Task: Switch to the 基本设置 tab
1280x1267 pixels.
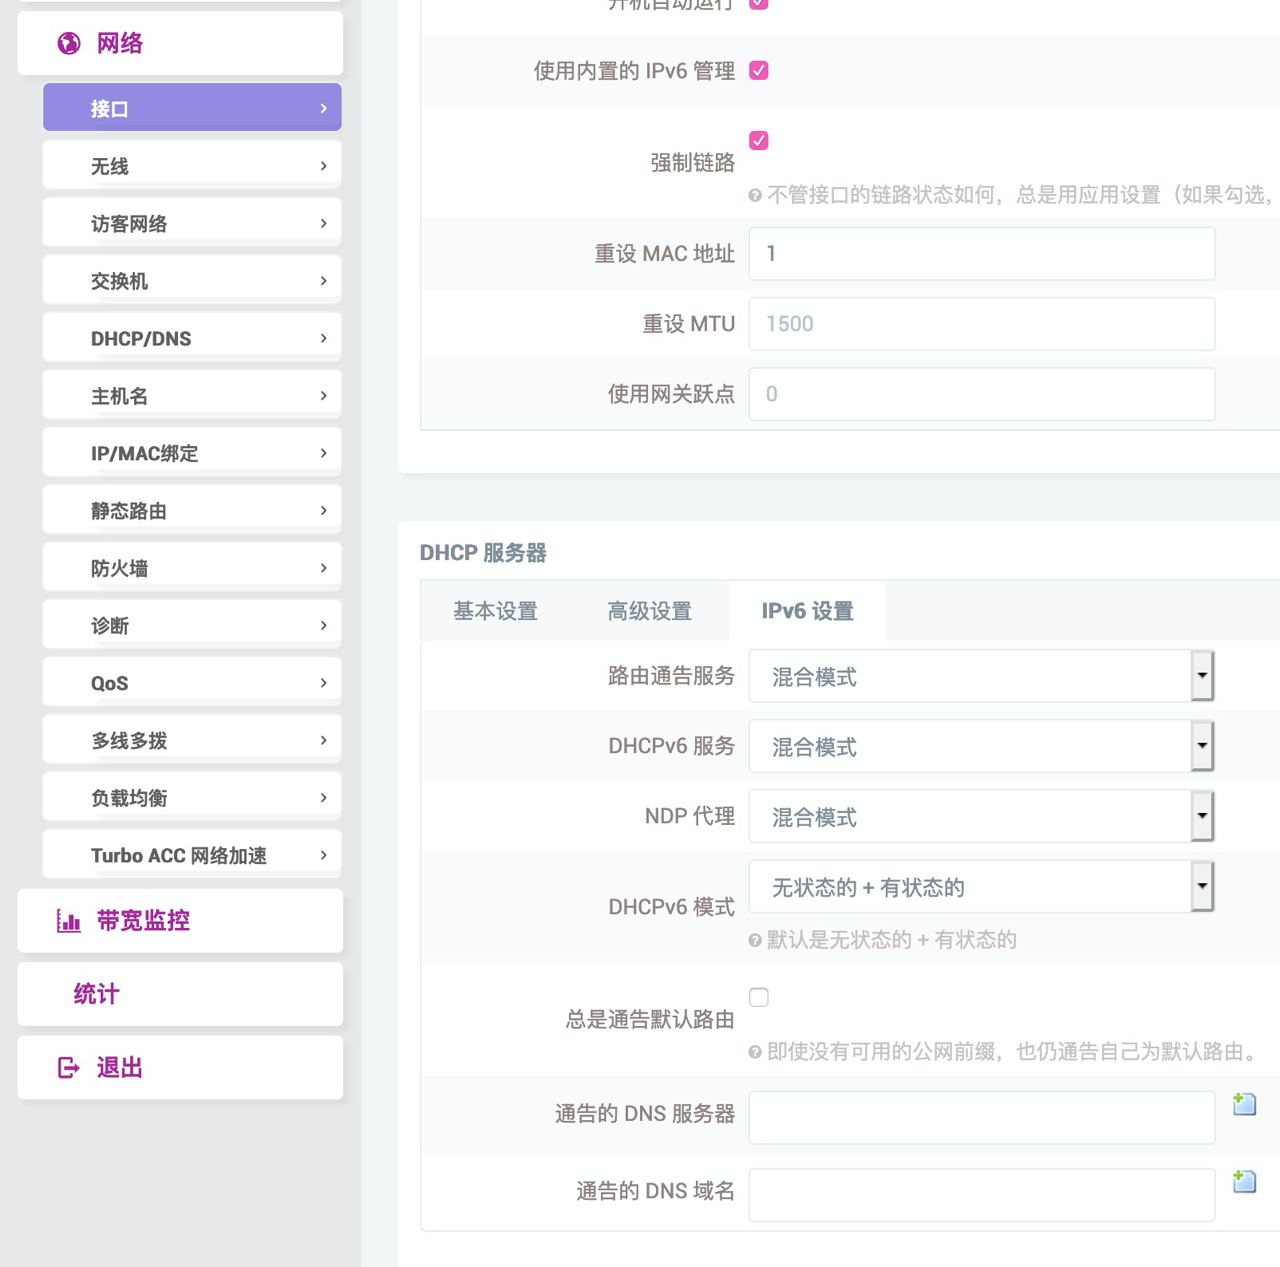Action: 495,611
